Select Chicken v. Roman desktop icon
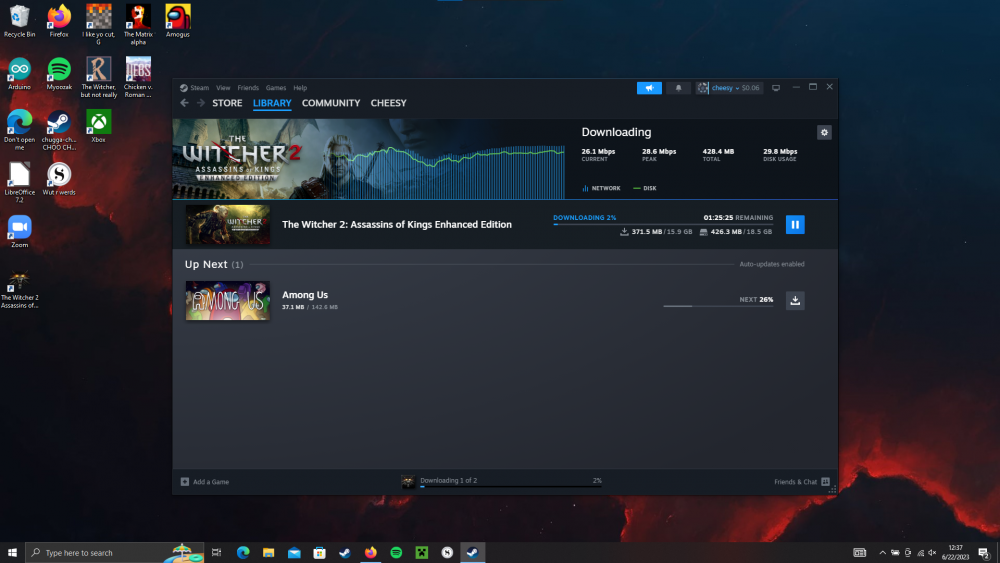Image resolution: width=1000 pixels, height=563 pixels. pos(138,78)
